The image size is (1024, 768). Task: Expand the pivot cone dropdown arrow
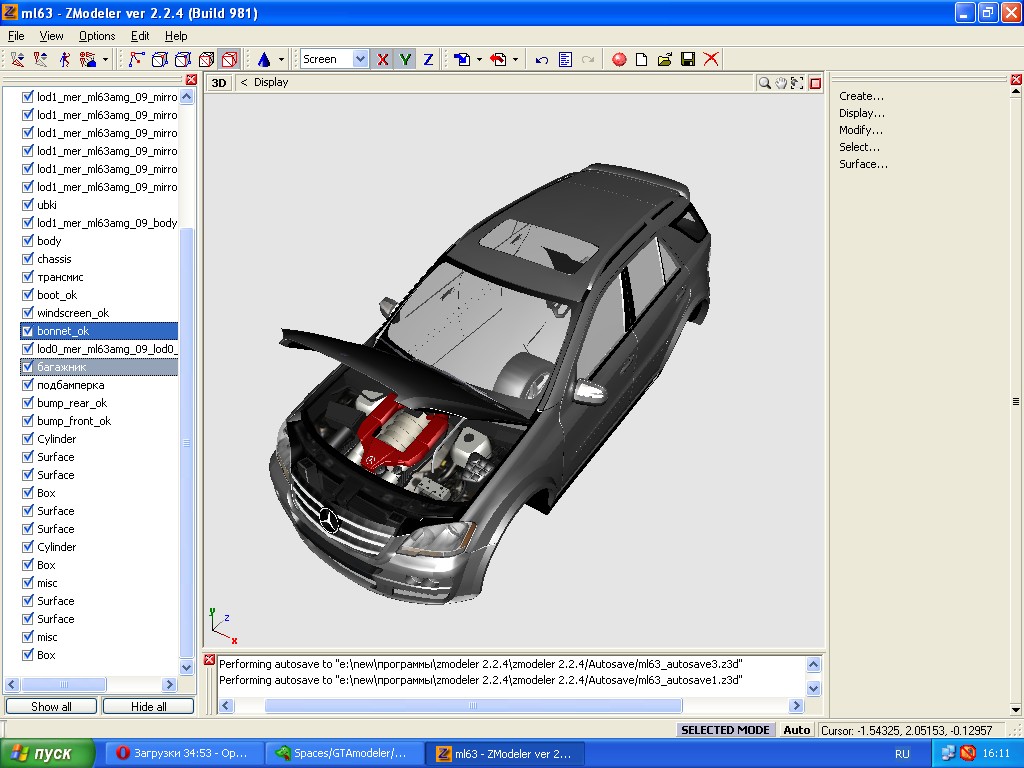281,59
